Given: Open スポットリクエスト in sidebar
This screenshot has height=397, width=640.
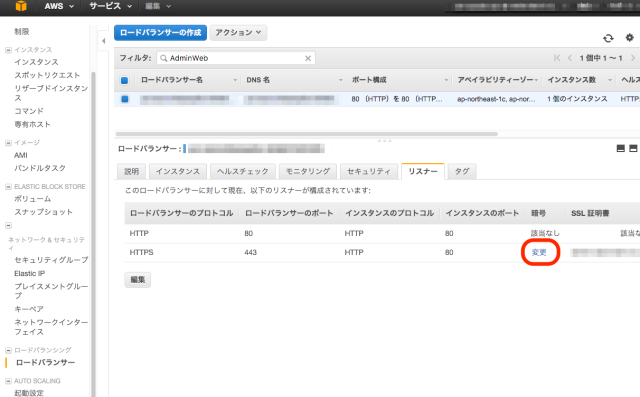Looking at the screenshot, I should pos(47,75).
